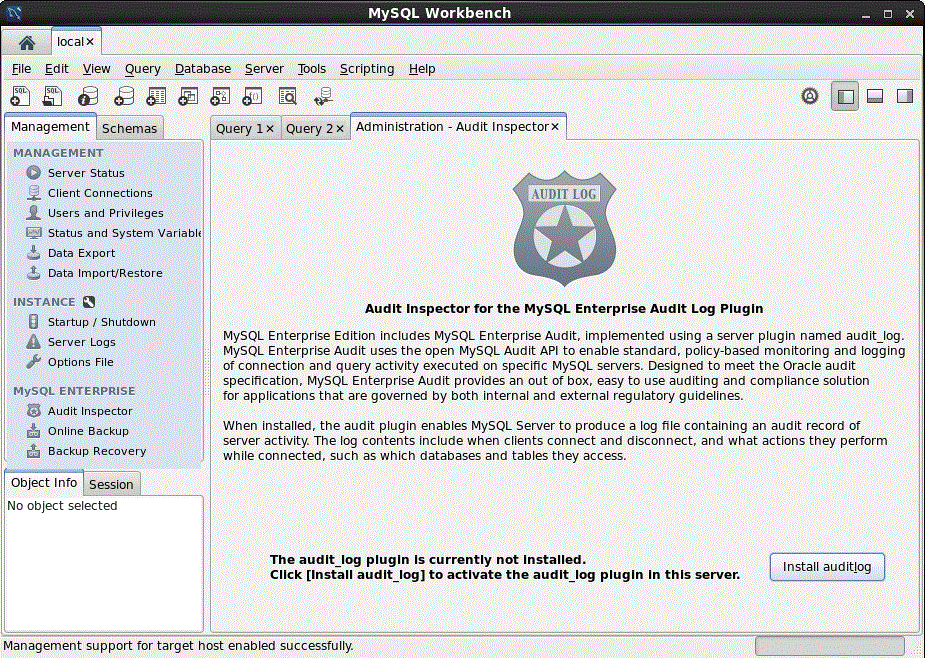Open the Server menu dropdown
This screenshot has height=658, width=925.
pos(264,69)
